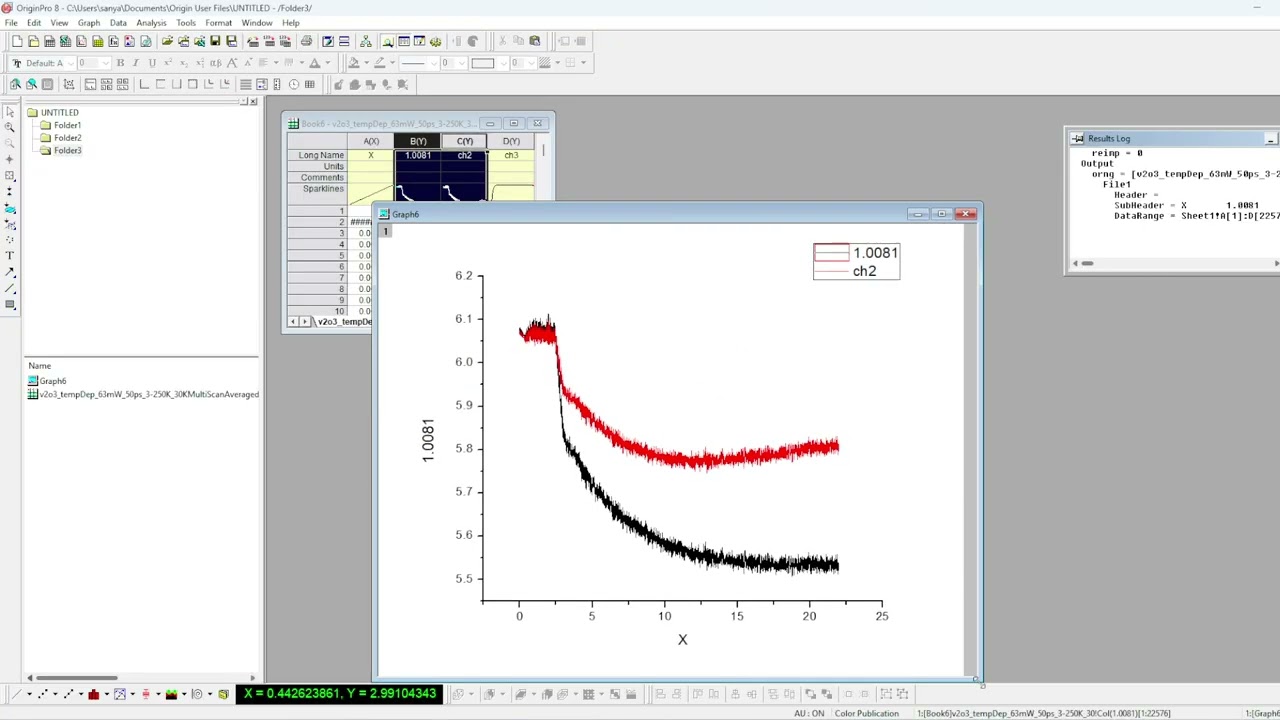Click the v2o3_tempDe sheet tab in Book6

pos(345,322)
